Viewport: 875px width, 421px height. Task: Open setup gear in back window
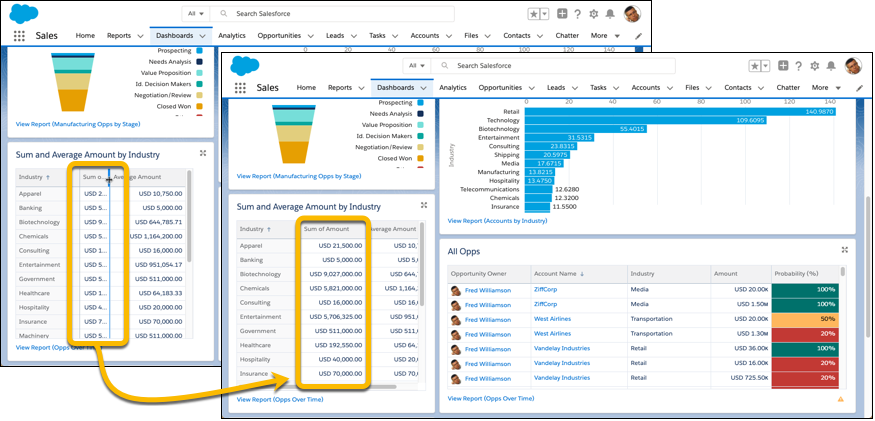coord(594,14)
